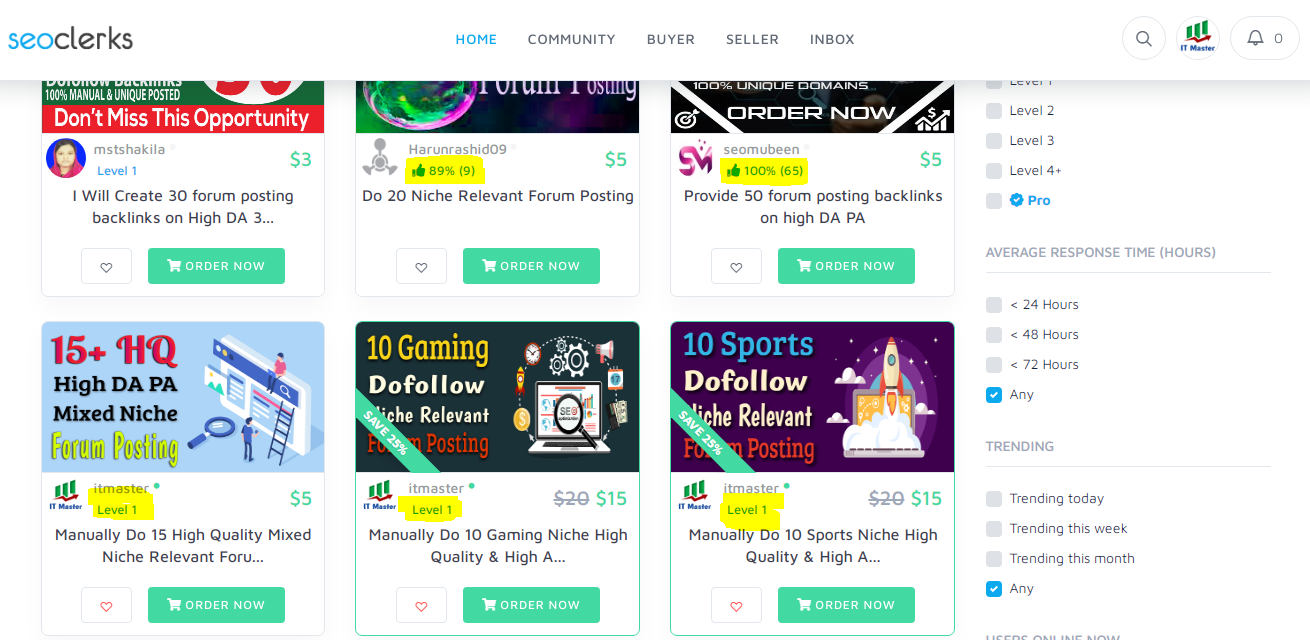Favorite the seomubeen service with heart icon
The image size is (1310, 640).
click(x=736, y=266)
